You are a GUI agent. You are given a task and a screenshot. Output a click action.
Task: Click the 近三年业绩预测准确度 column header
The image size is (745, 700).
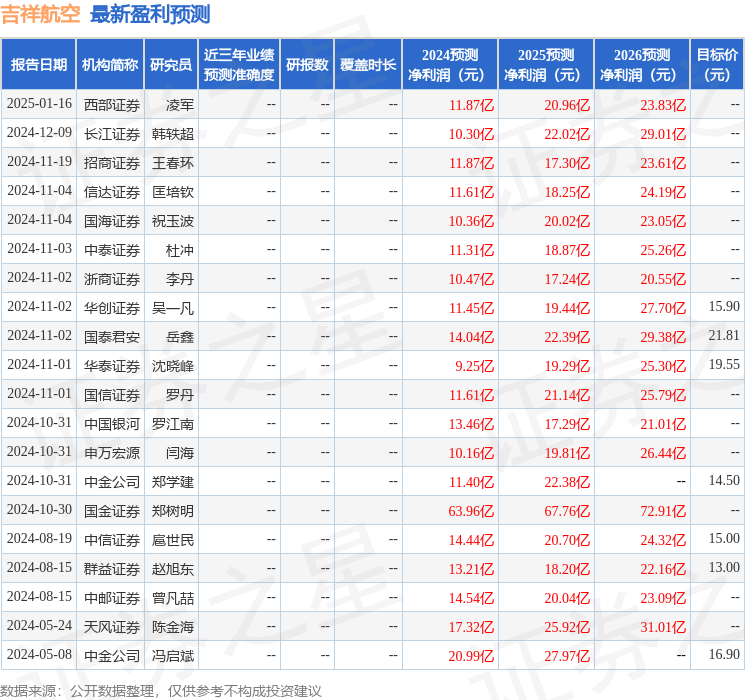tap(239, 64)
